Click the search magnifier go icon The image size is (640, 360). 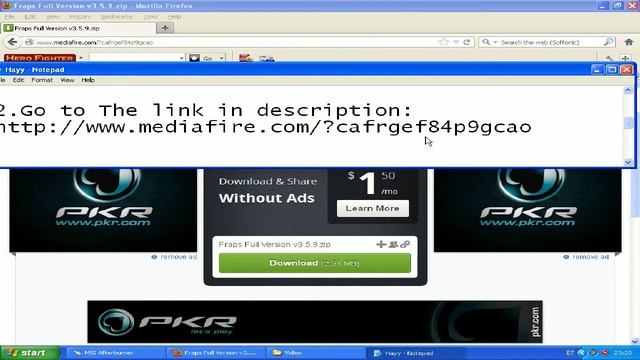[608, 42]
